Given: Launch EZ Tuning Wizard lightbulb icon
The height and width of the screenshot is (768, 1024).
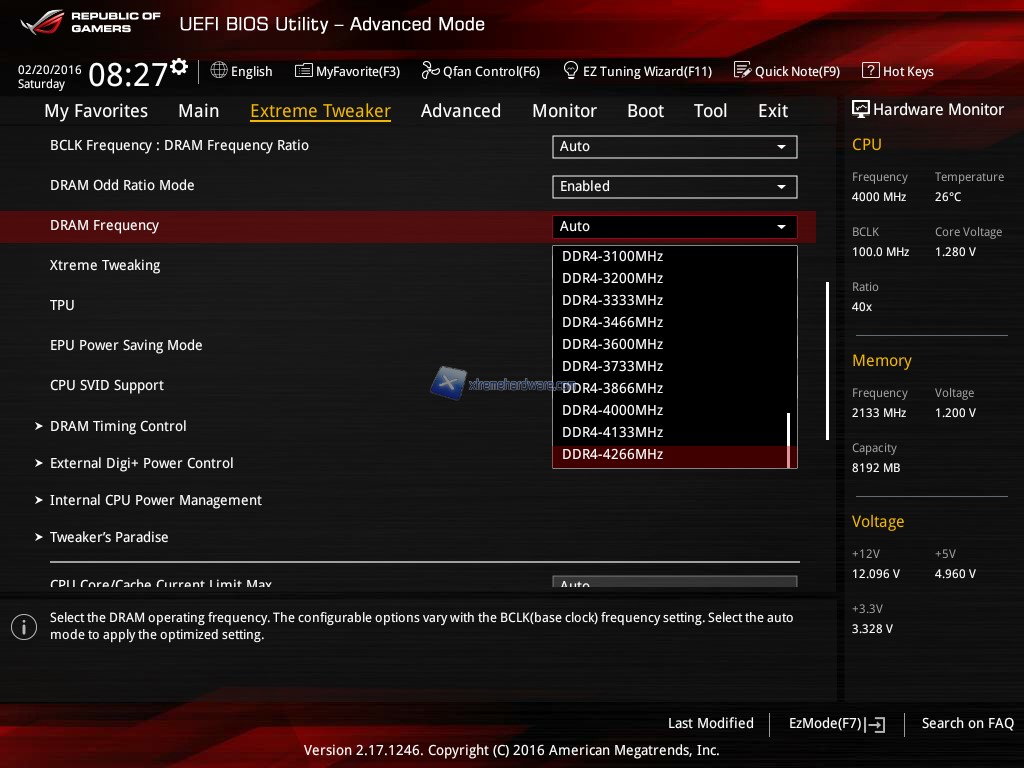Looking at the screenshot, I should point(571,71).
